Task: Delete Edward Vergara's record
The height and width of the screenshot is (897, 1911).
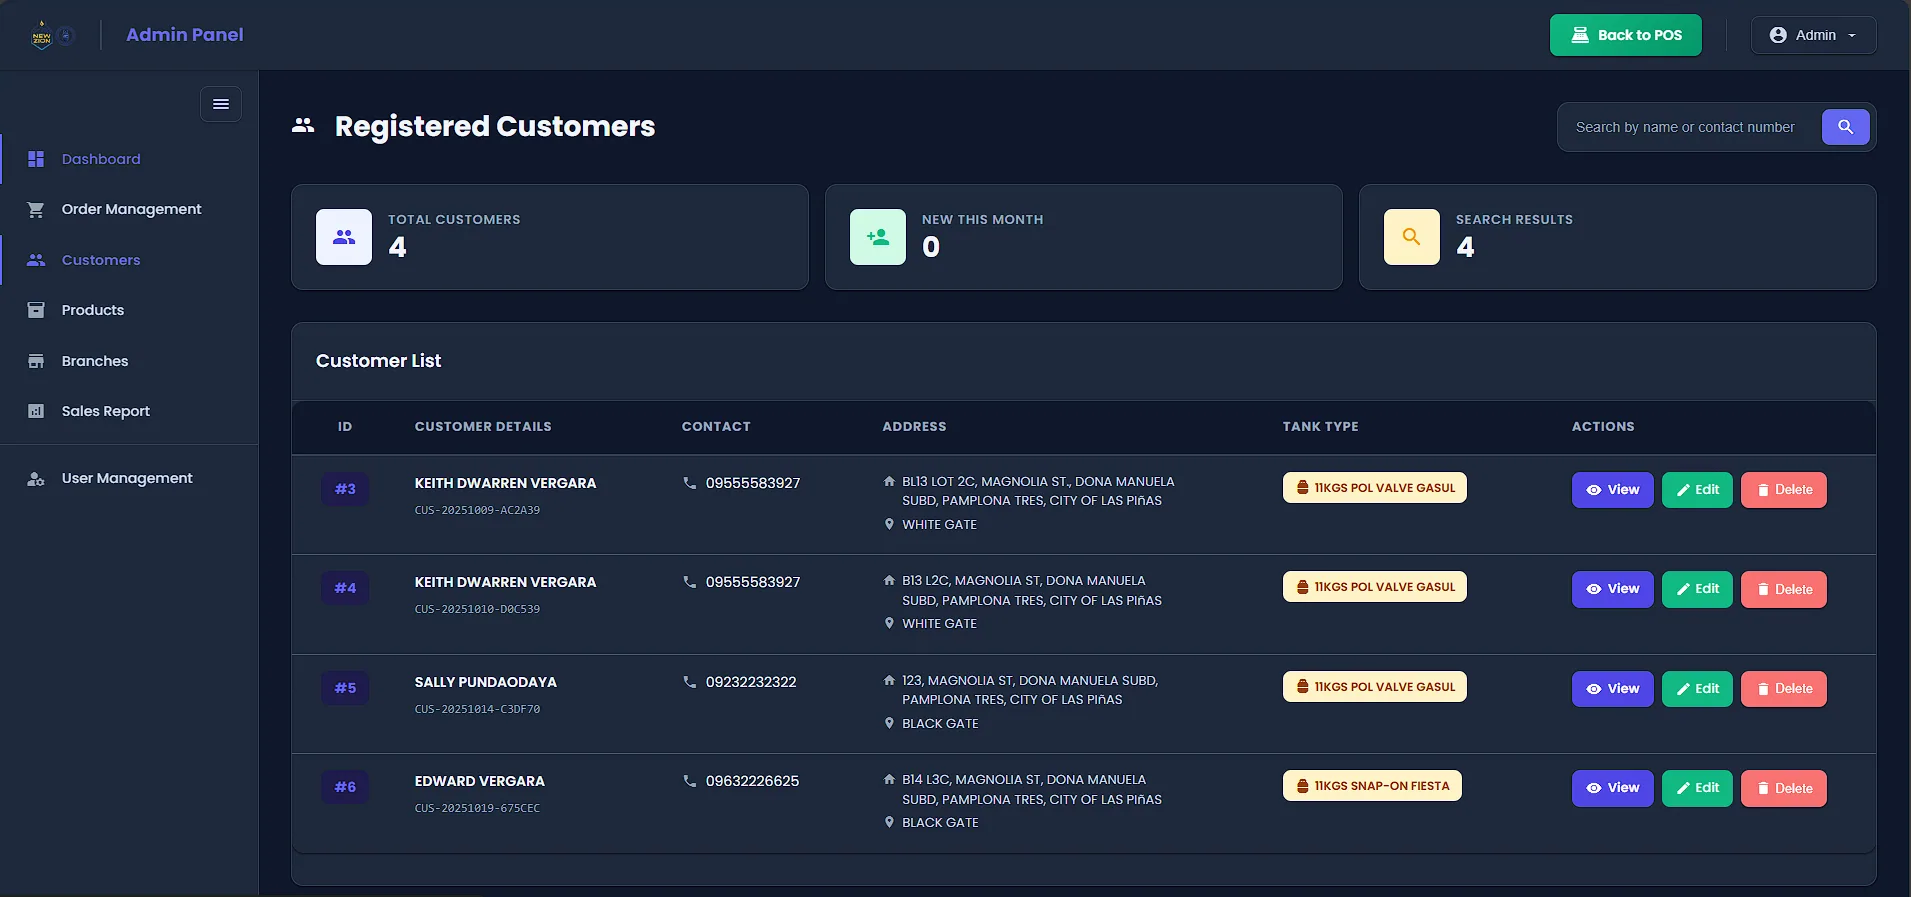Action: coord(1783,788)
